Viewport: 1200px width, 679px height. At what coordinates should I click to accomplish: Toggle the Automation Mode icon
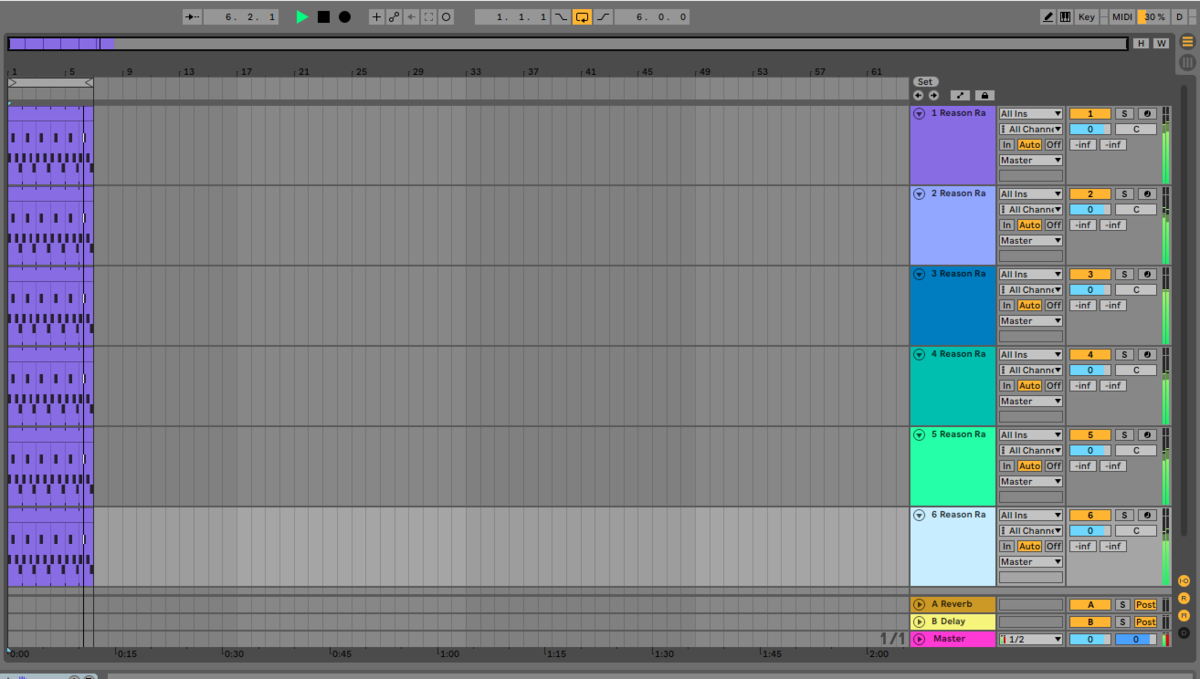point(959,95)
